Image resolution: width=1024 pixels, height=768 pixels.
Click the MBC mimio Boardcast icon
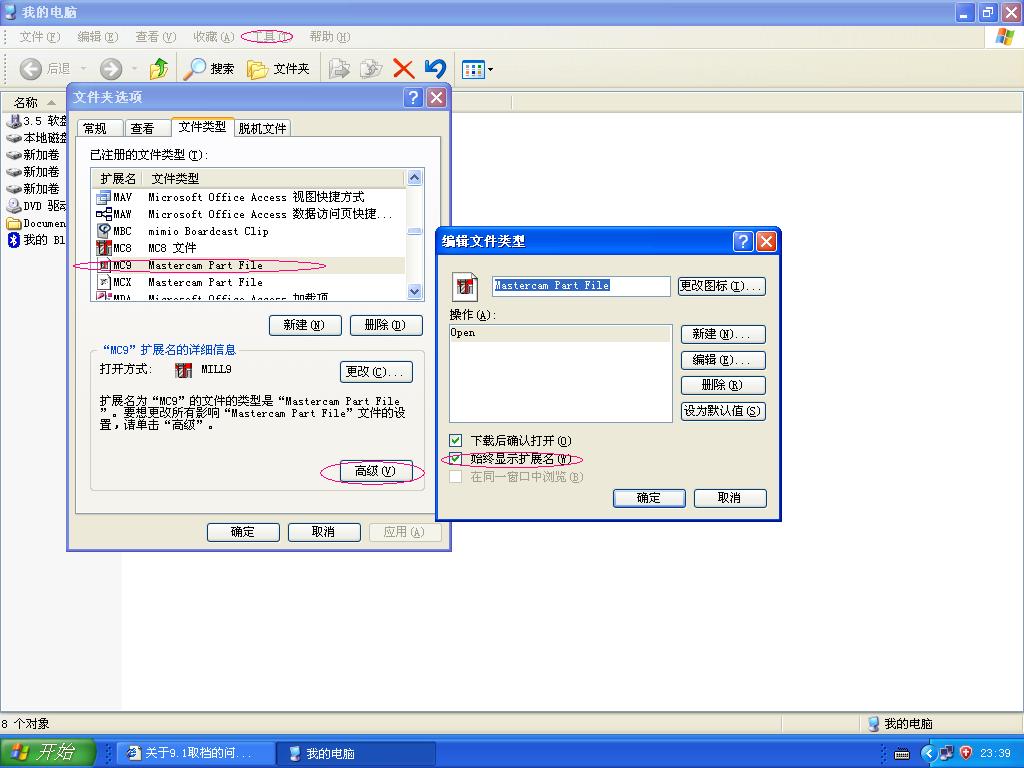click(x=103, y=231)
